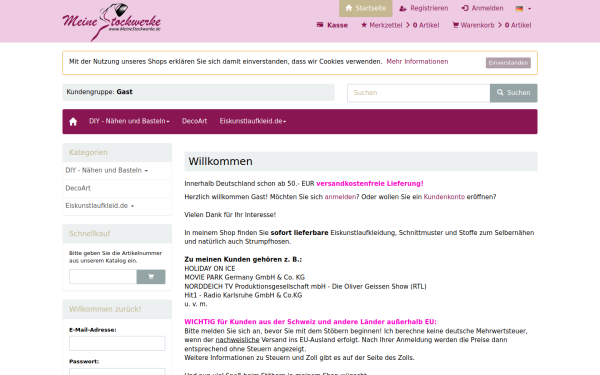Focus the Schnellkauf article number field
This screenshot has height=375, width=600.
[103, 277]
